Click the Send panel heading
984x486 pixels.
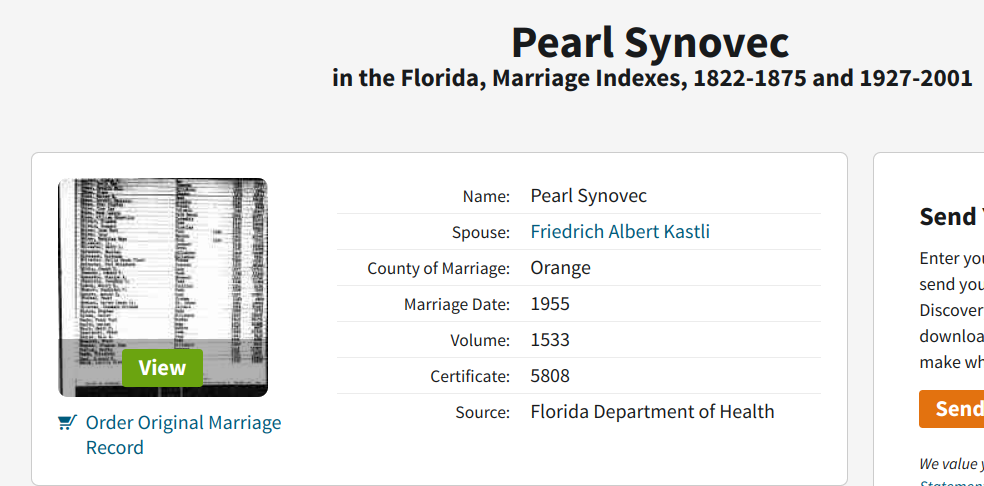(x=951, y=217)
